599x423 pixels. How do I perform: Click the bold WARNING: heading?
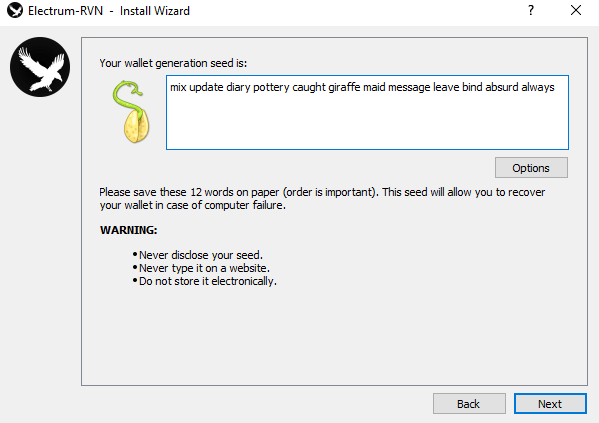coord(128,230)
